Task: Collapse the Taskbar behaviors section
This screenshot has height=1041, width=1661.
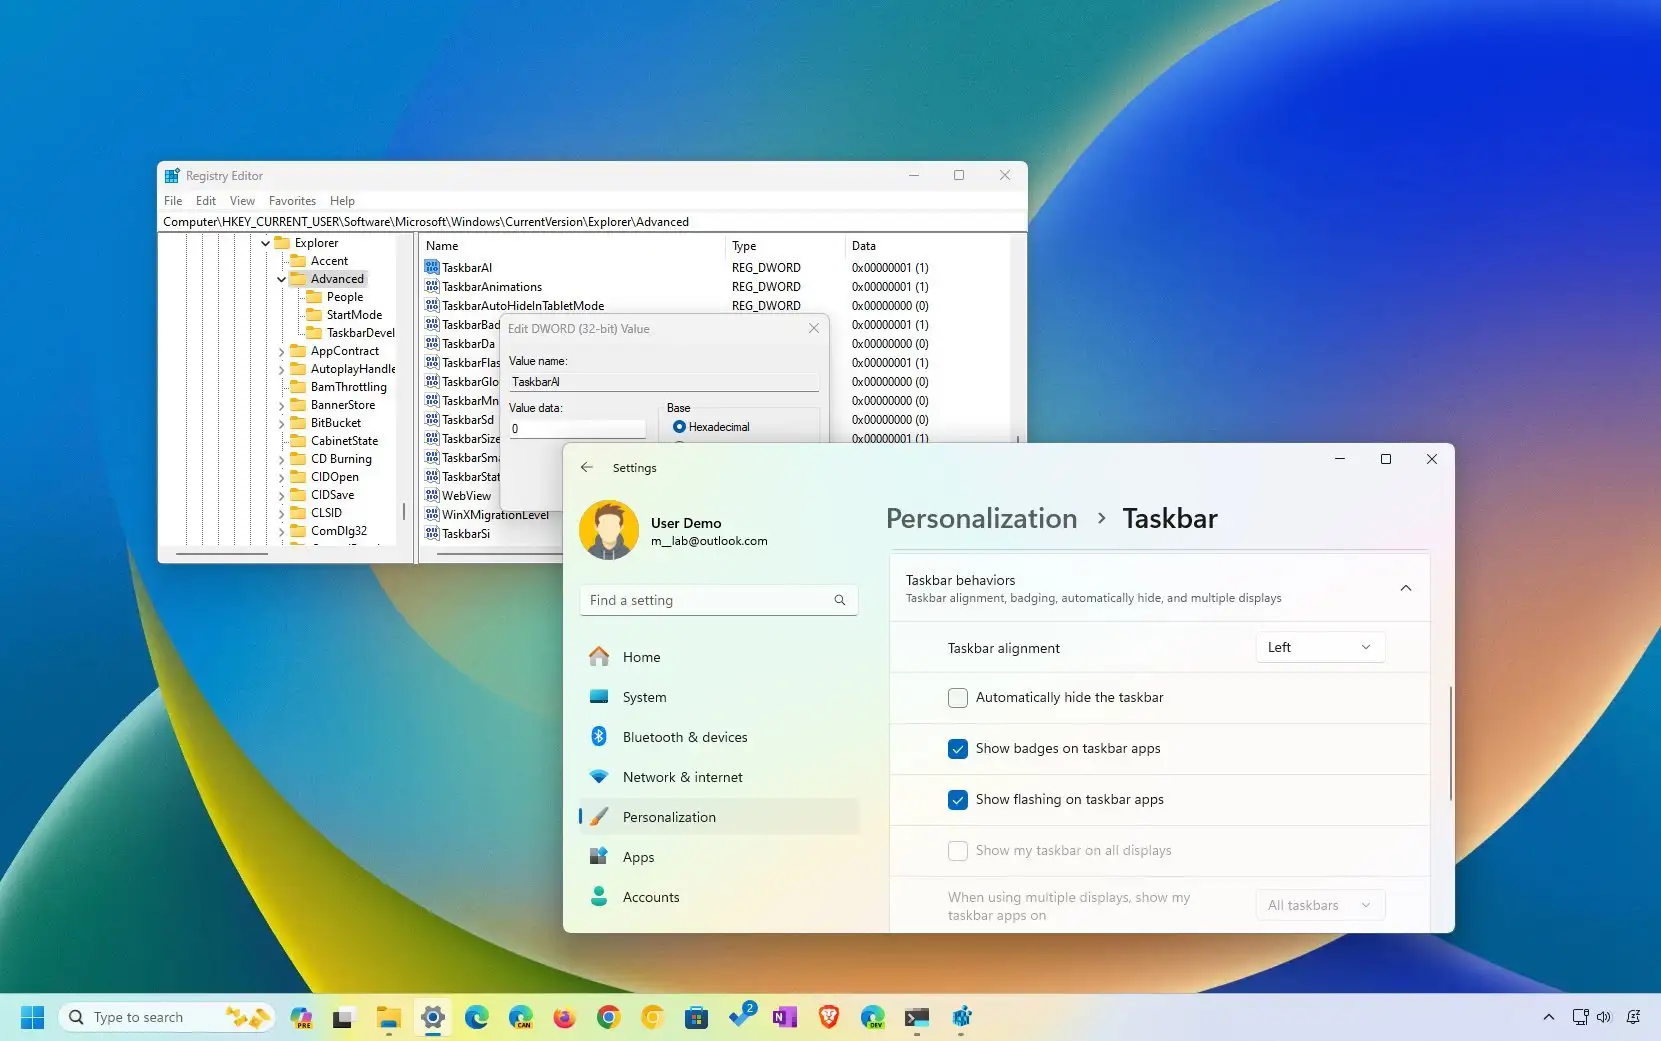Action: 1406,588
